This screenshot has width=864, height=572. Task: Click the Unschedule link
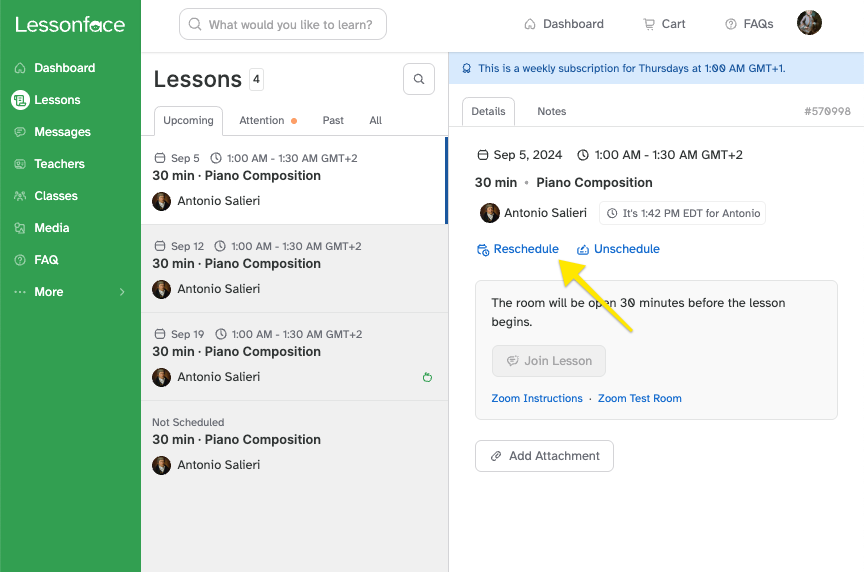click(x=626, y=249)
